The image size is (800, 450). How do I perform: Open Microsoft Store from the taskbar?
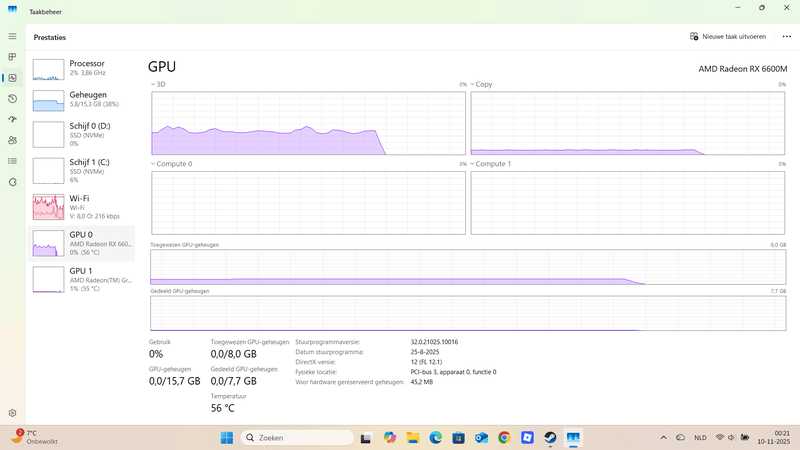pyautogui.click(x=458, y=438)
